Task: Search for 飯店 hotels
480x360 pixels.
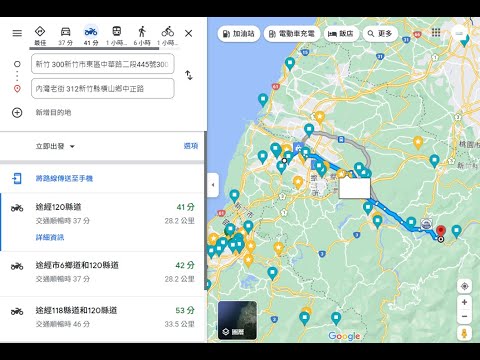Action: pyautogui.click(x=341, y=34)
